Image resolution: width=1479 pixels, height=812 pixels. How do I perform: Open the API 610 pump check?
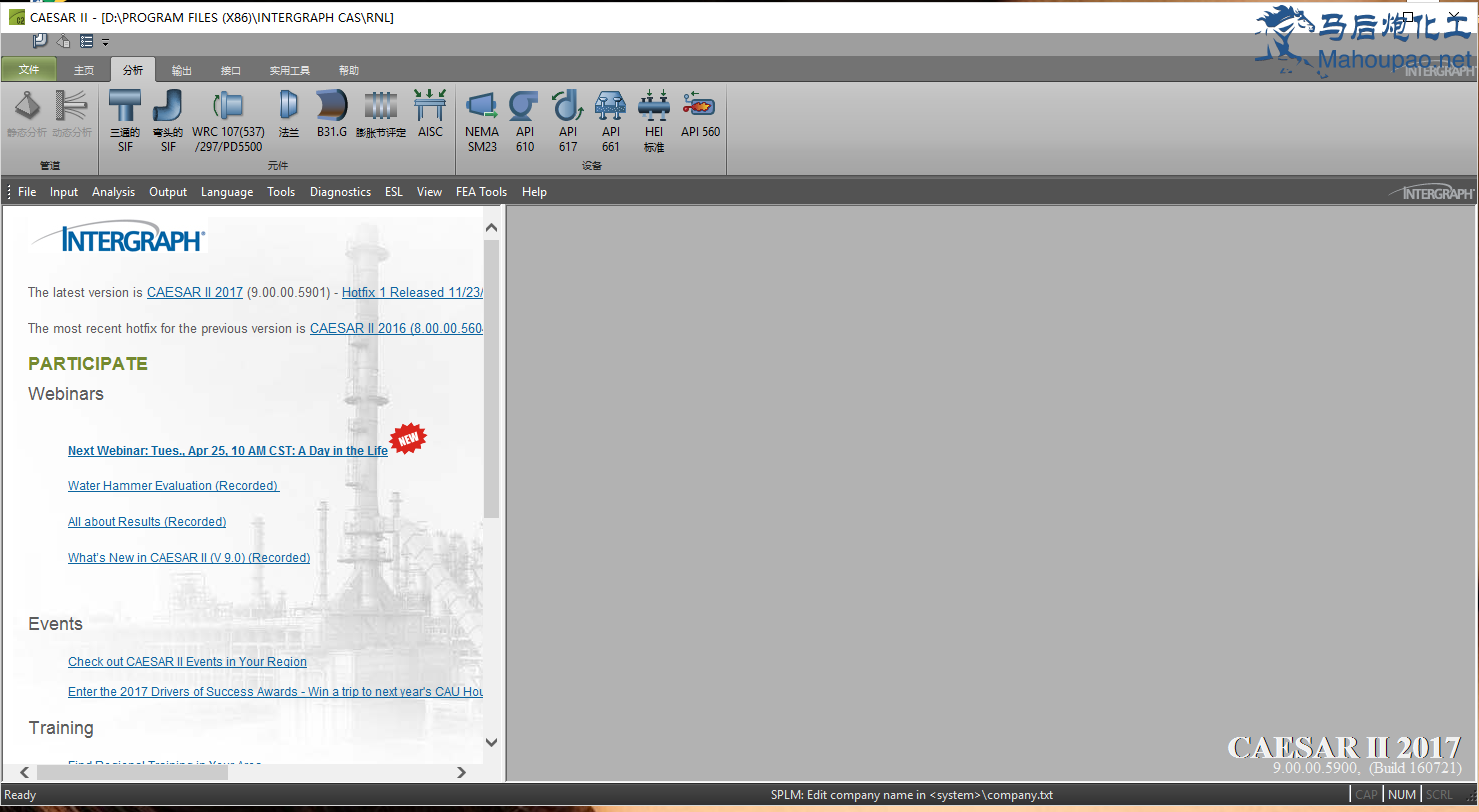pyautogui.click(x=525, y=121)
